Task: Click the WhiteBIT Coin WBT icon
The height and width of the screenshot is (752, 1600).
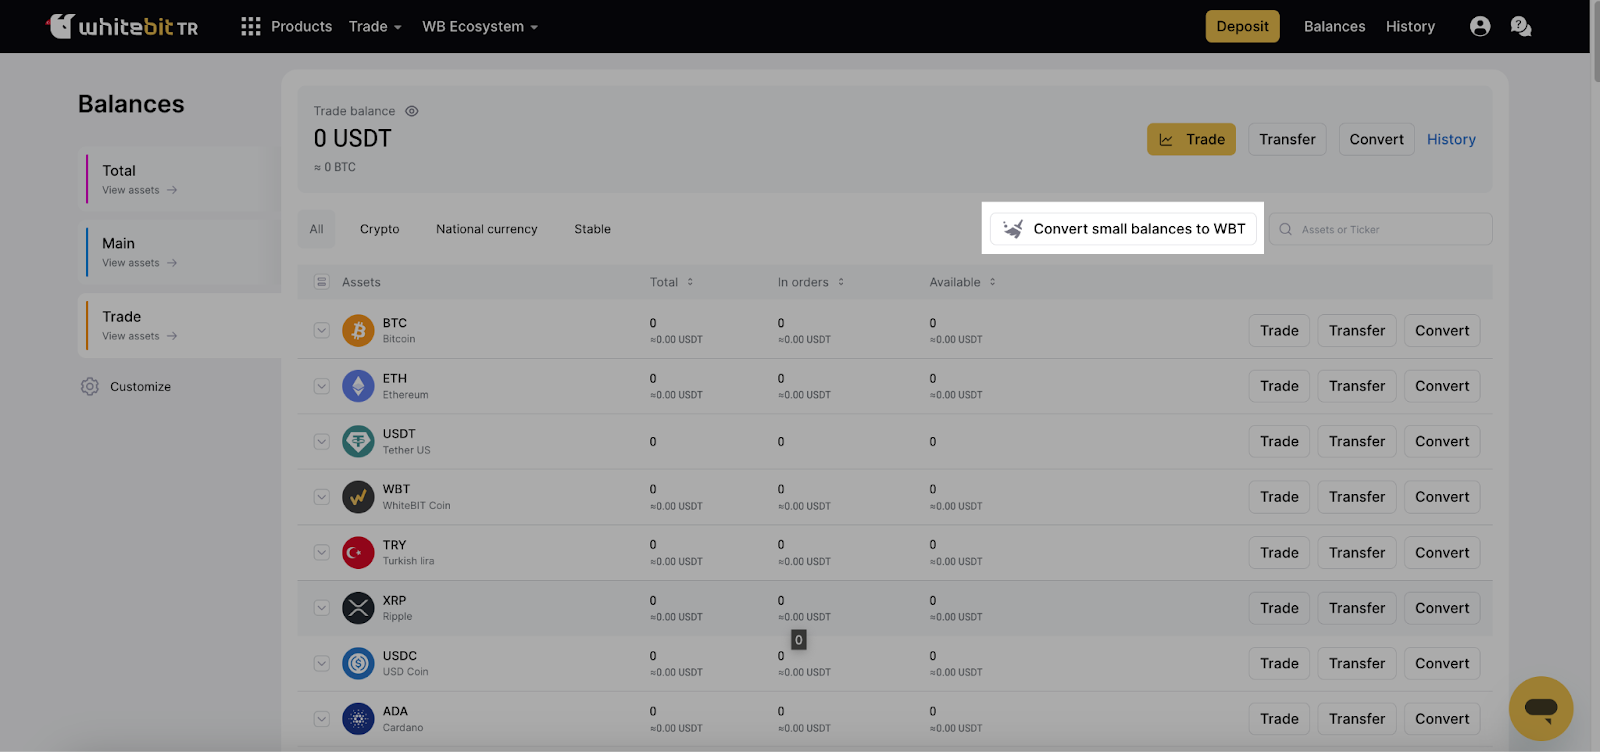Action: 358,497
